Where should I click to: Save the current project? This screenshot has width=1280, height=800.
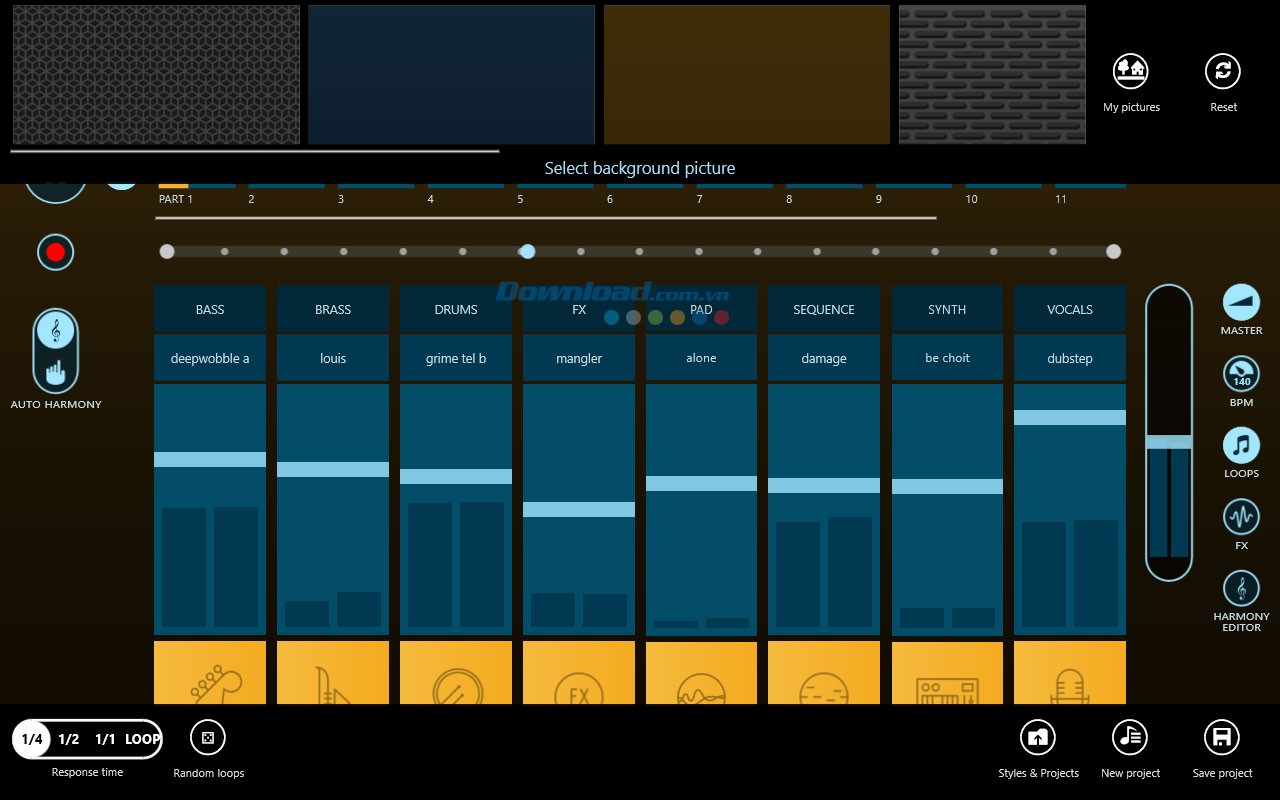(1221, 738)
